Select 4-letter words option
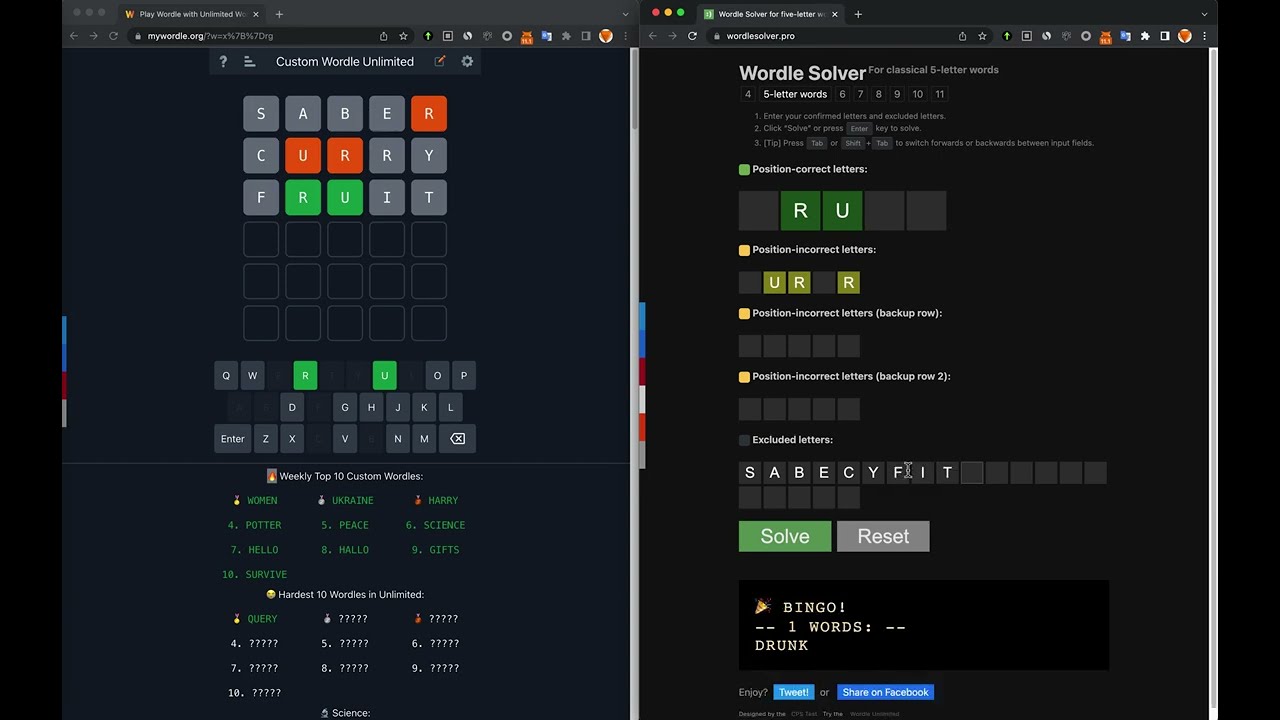 point(747,94)
